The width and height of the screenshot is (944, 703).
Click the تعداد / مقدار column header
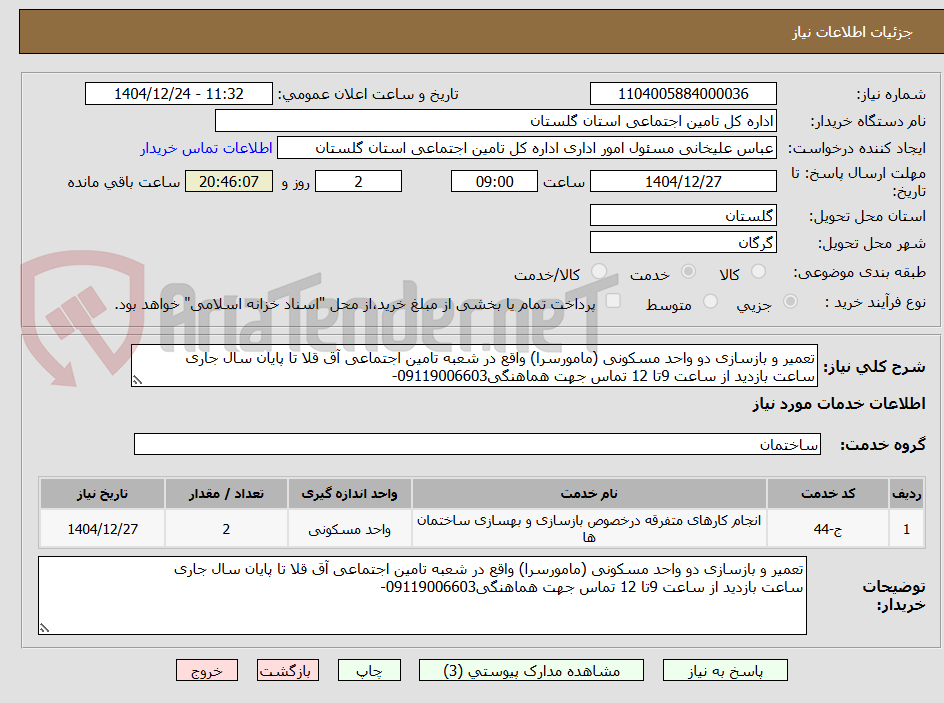pyautogui.click(x=226, y=494)
